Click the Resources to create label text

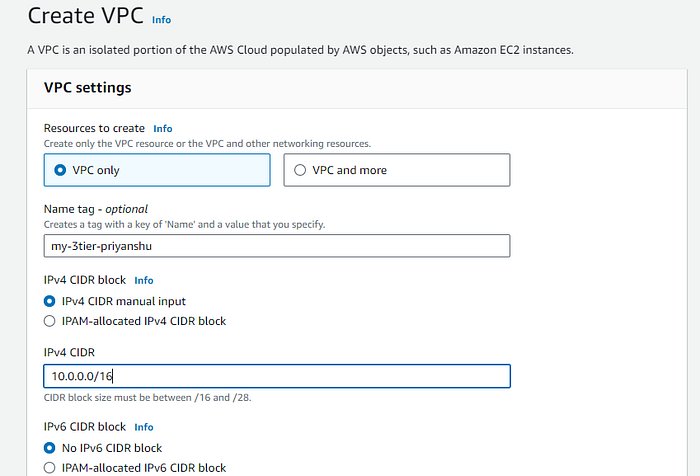coord(94,128)
